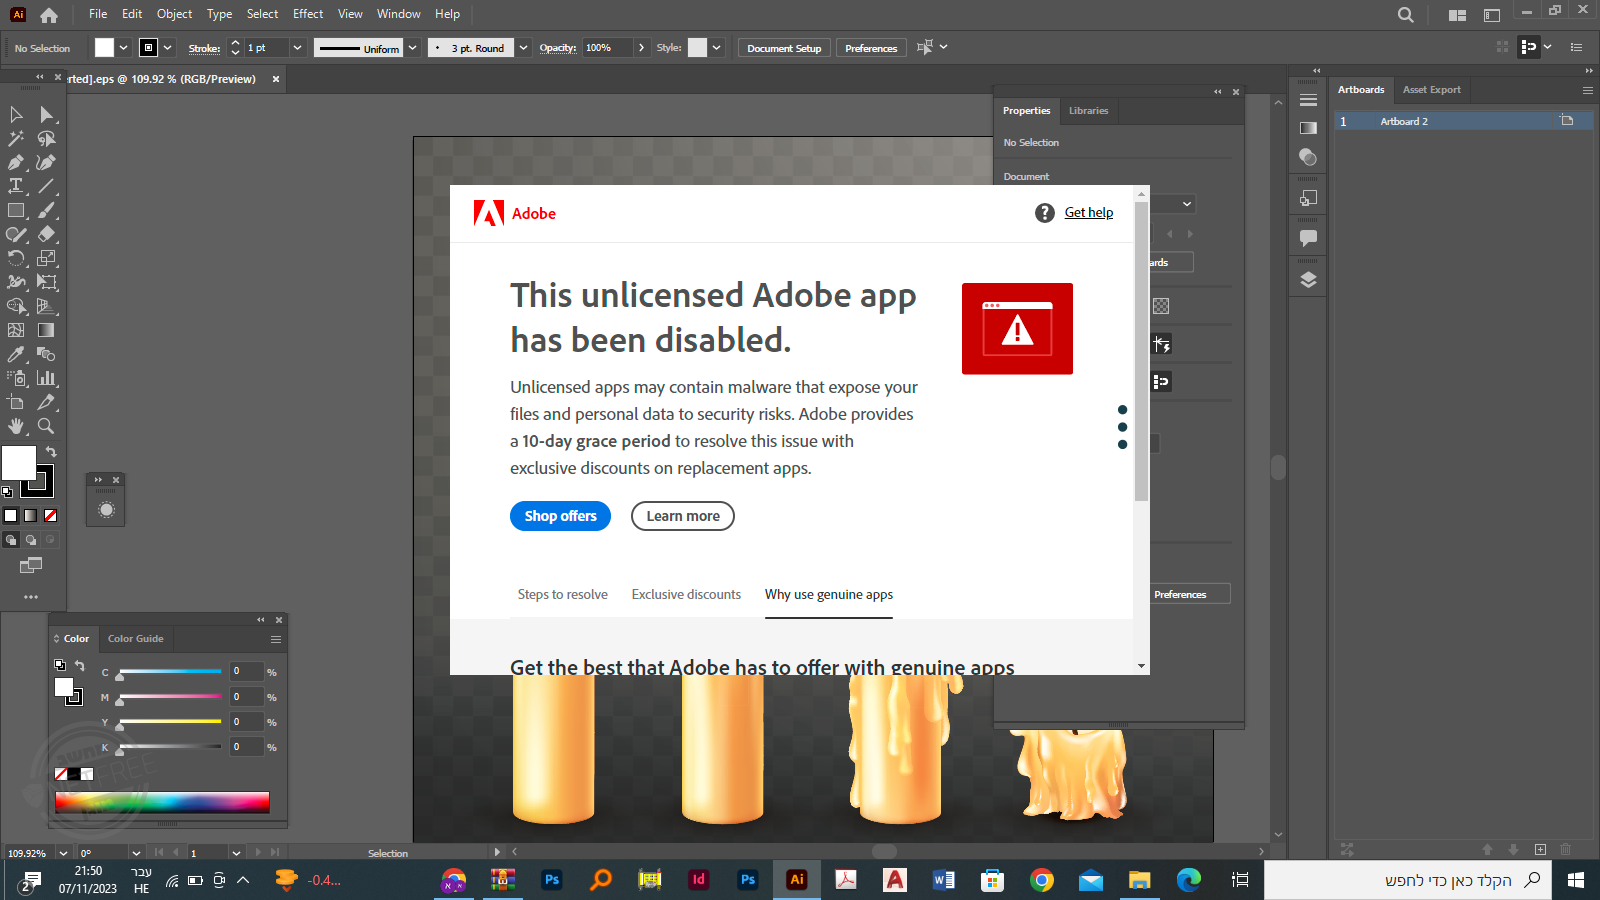Viewport: 1600px width, 900px height.
Task: Open the 3 pt. Round brush dropdown
Action: coord(523,48)
